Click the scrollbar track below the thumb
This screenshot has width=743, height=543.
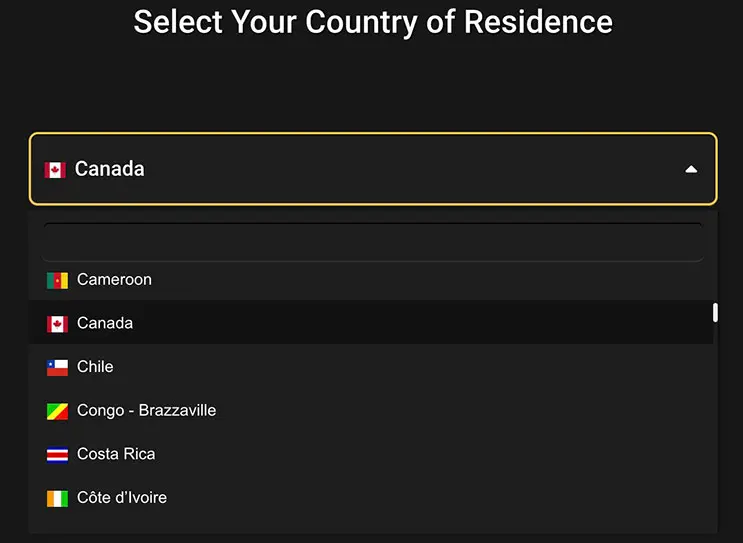pyautogui.click(x=715, y=430)
